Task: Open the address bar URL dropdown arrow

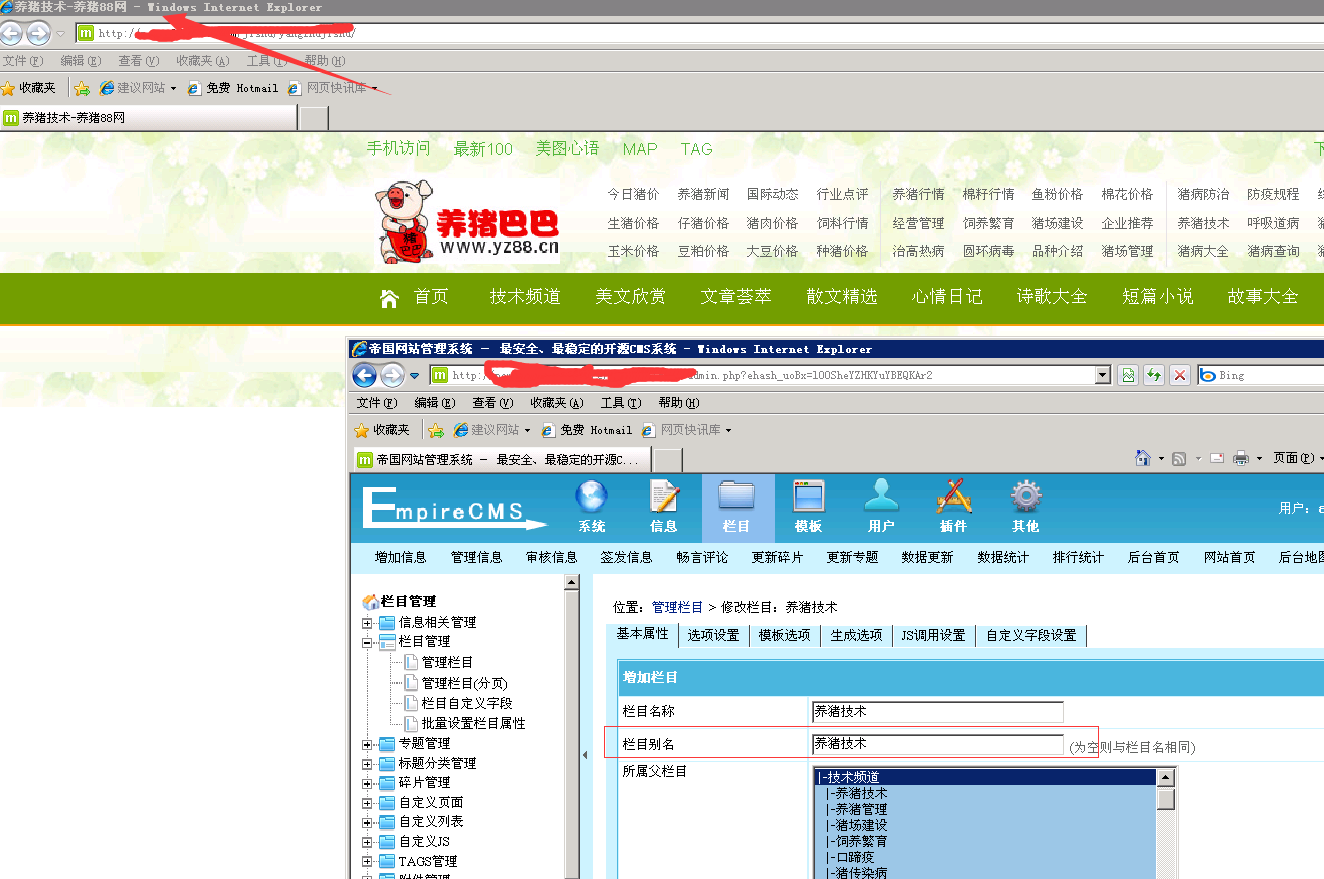Action: (1103, 375)
